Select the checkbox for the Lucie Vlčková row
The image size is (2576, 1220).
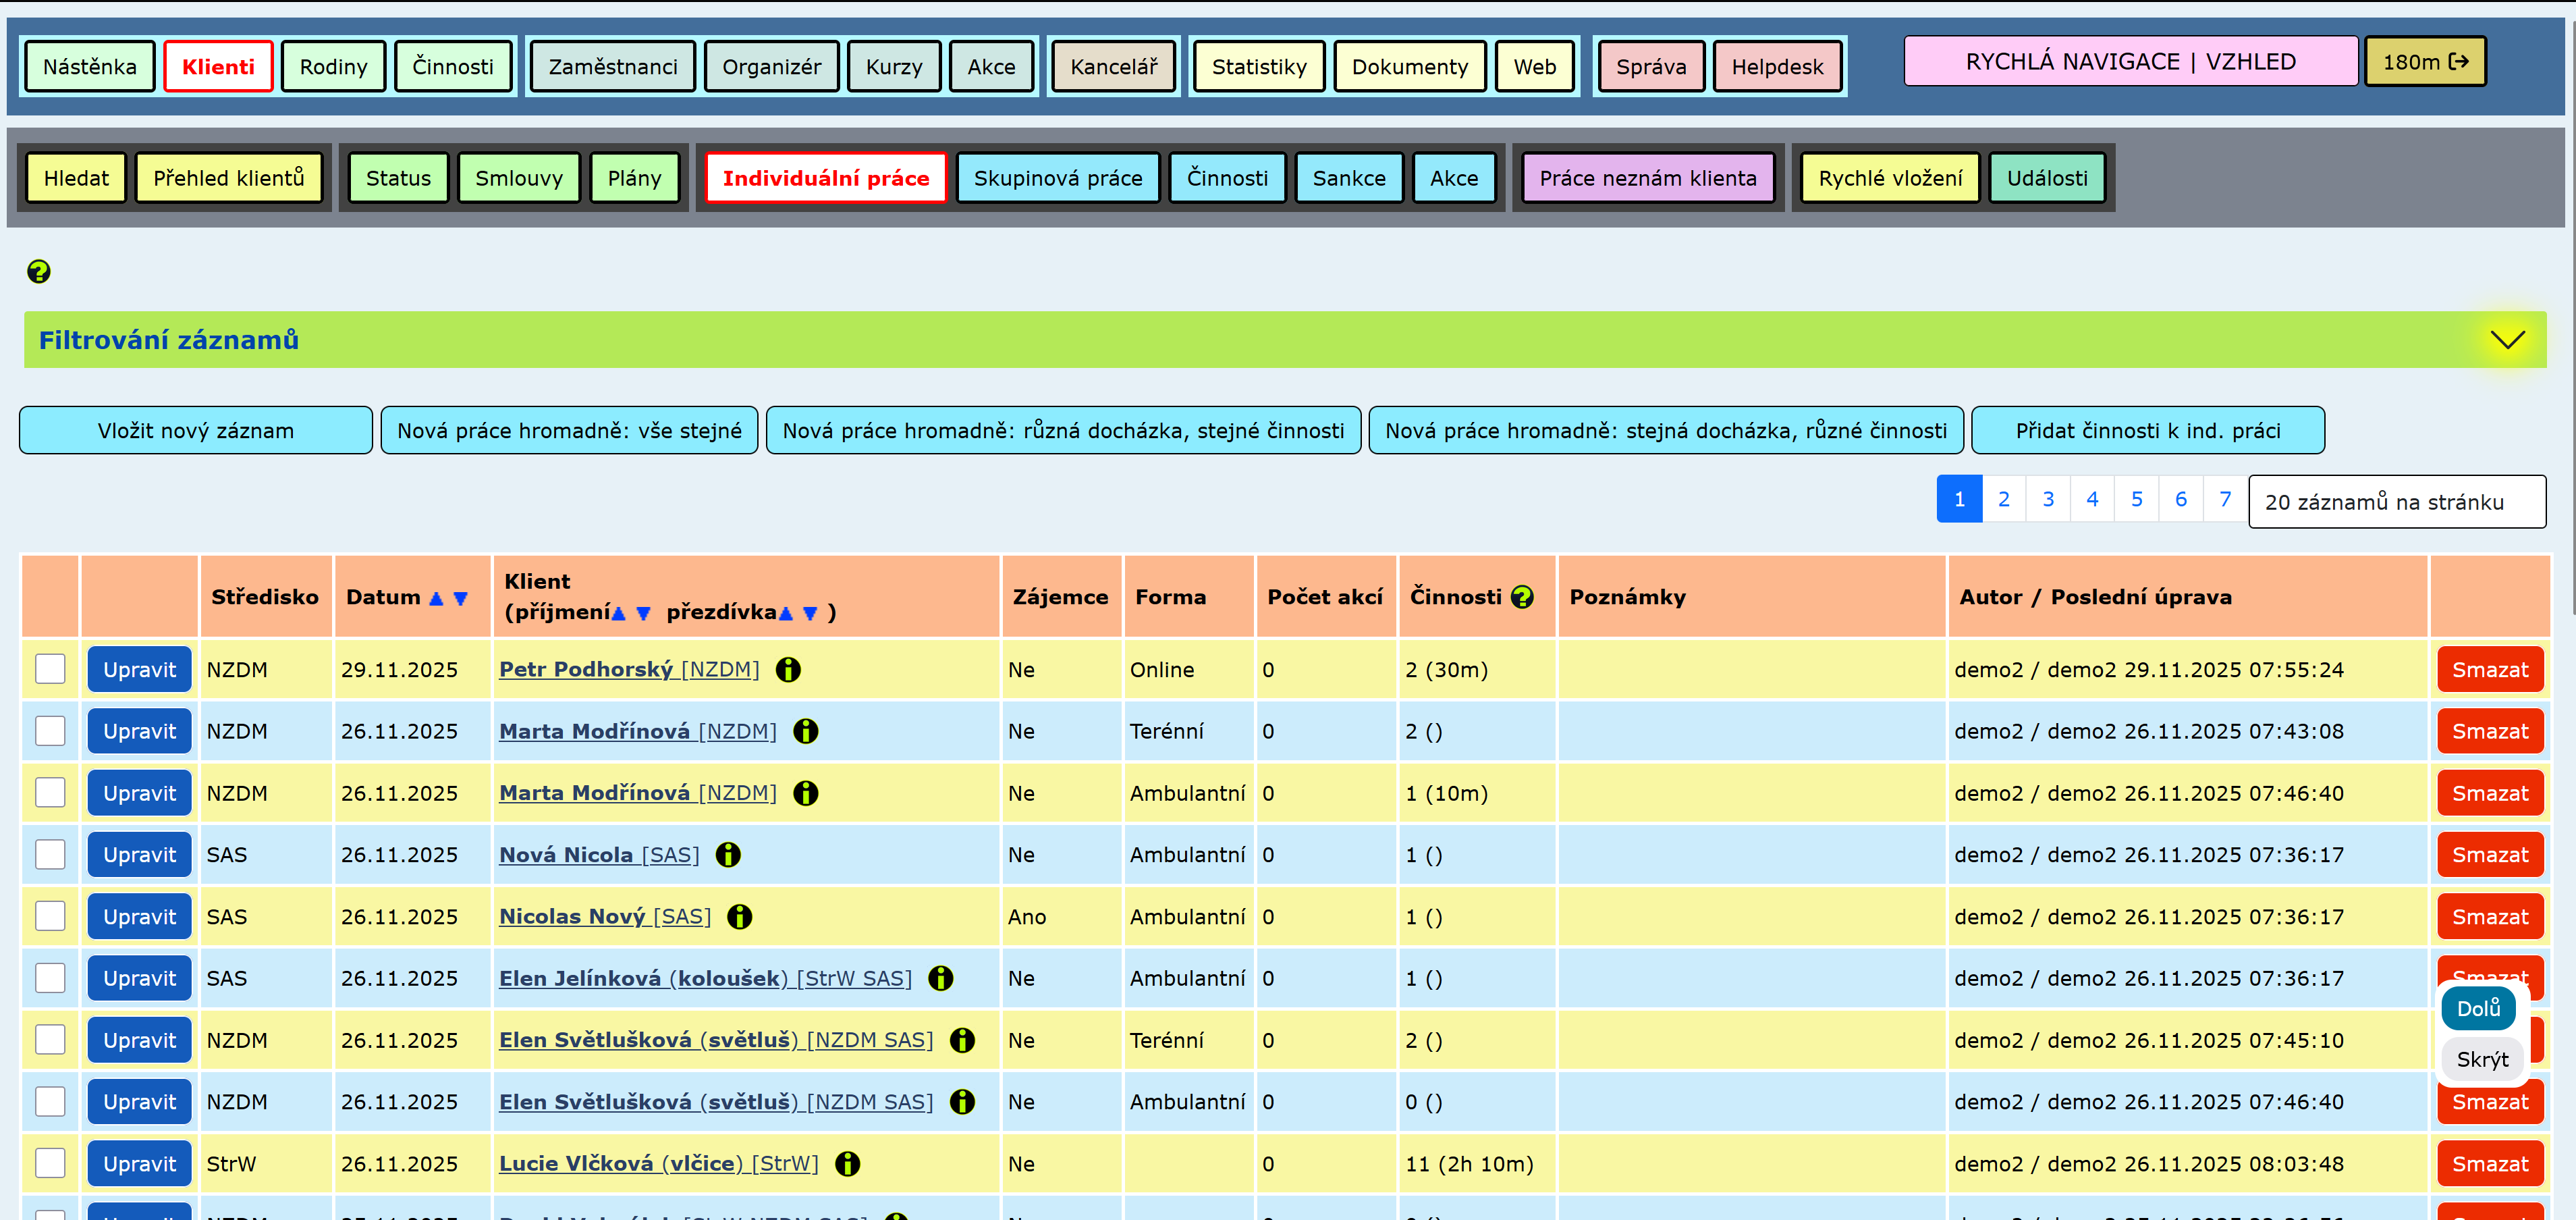50,1163
